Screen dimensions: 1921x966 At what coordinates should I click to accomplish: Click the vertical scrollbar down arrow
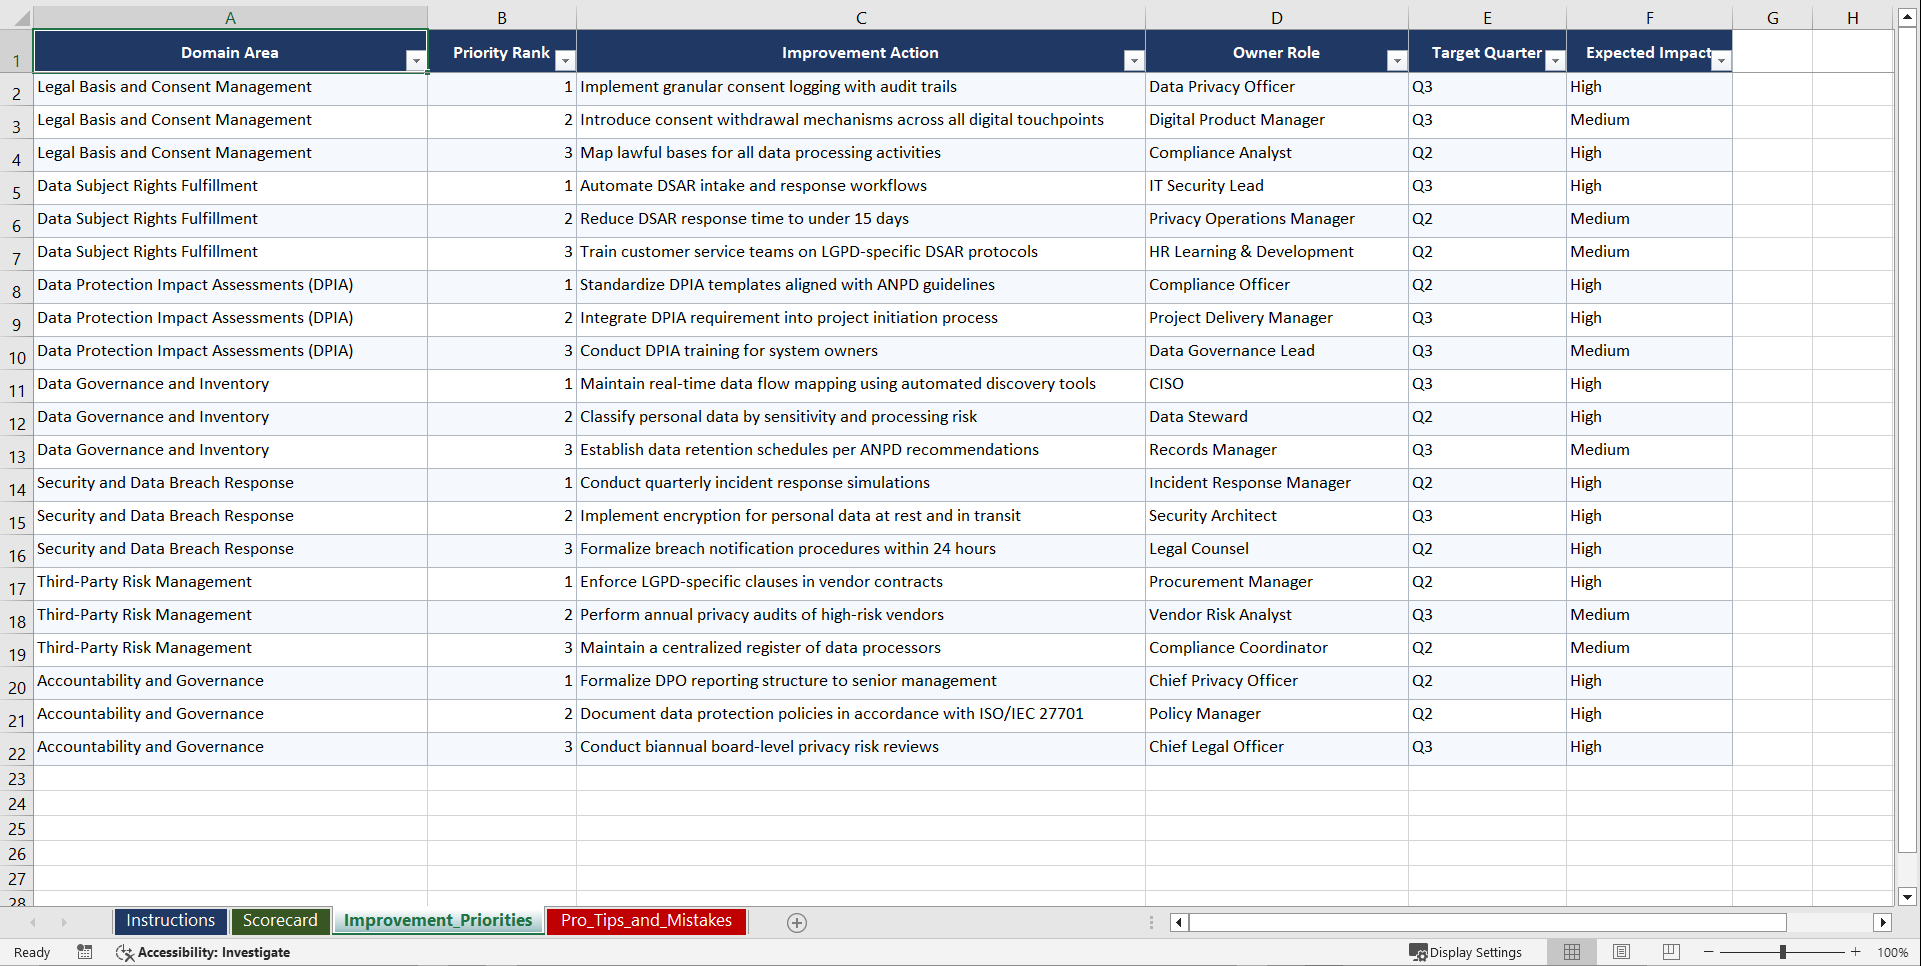click(1908, 897)
